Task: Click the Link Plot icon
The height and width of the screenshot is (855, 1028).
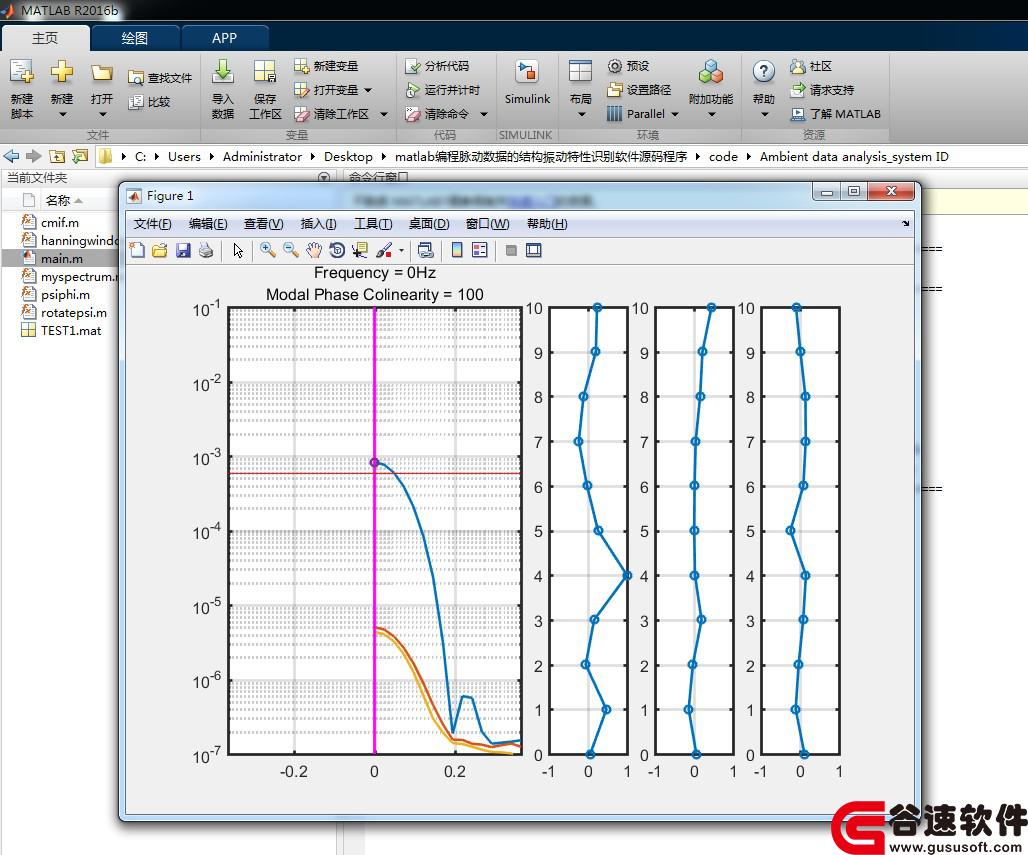Action: (425, 250)
